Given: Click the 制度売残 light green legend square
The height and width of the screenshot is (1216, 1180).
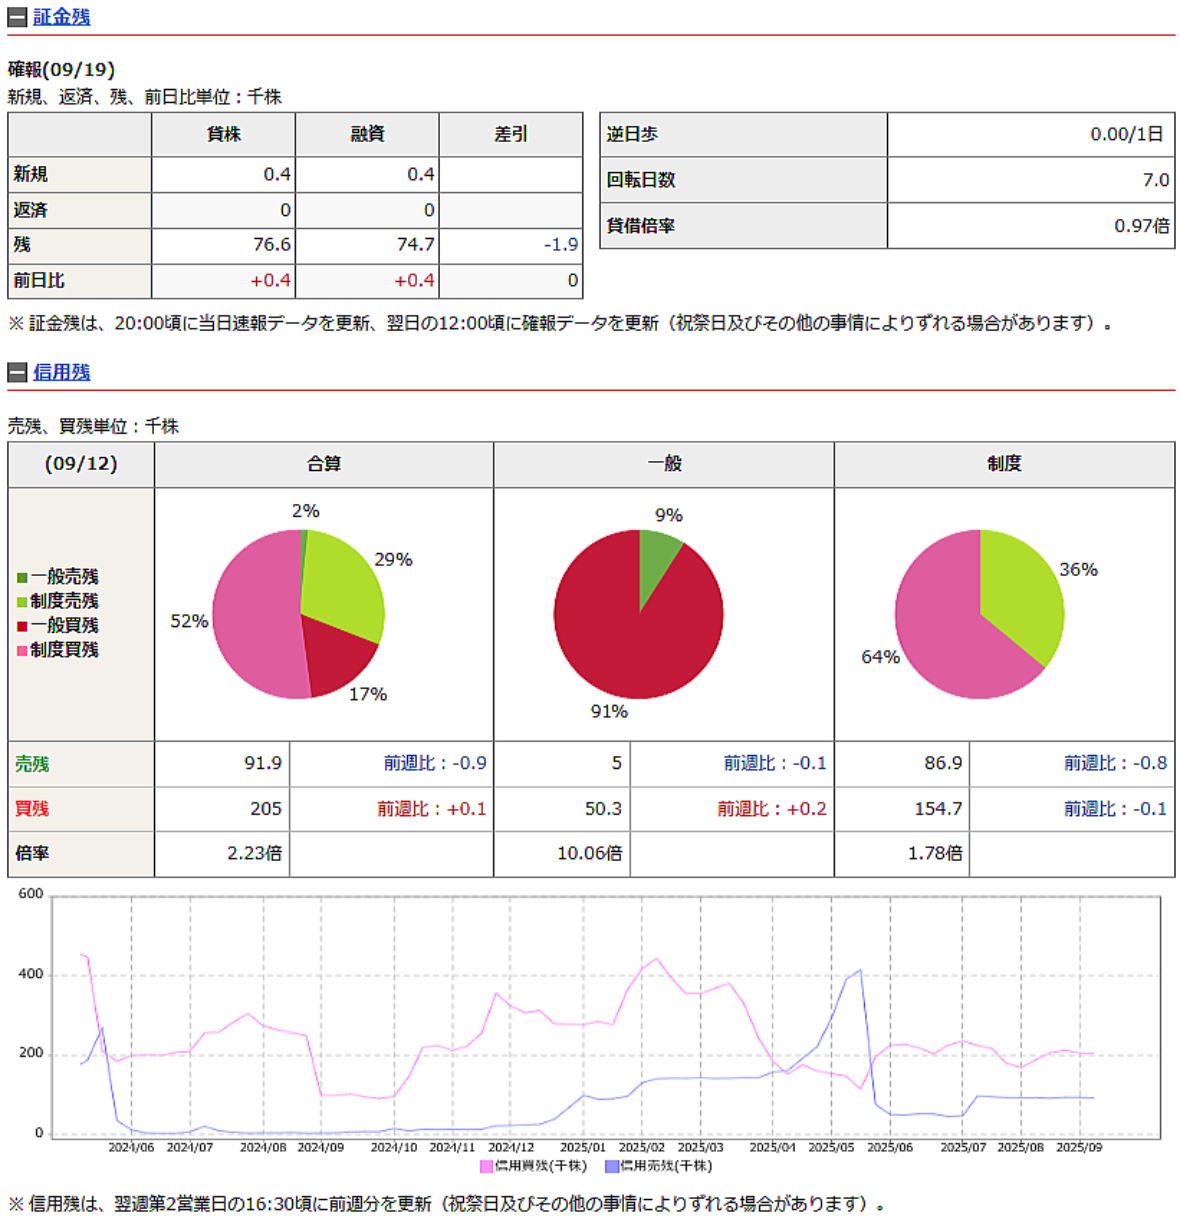Looking at the screenshot, I should point(22,602).
